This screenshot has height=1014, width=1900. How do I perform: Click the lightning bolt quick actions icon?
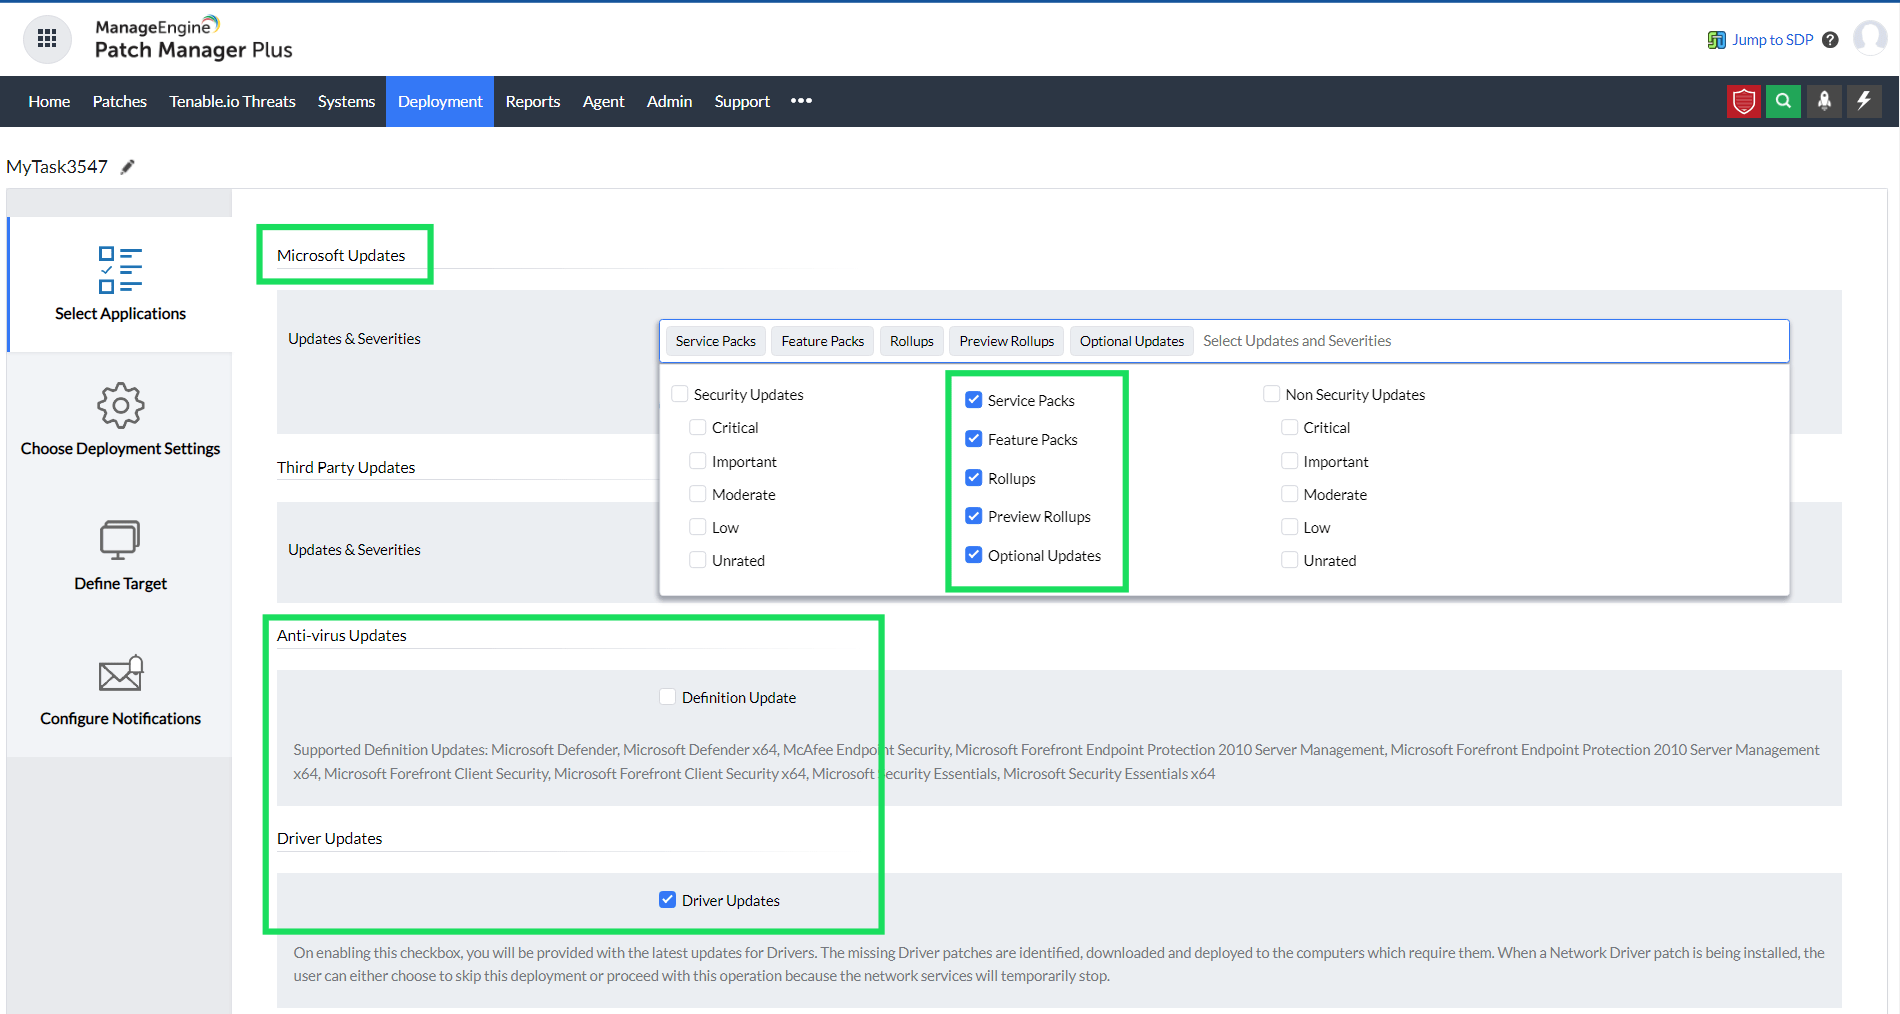1864,101
